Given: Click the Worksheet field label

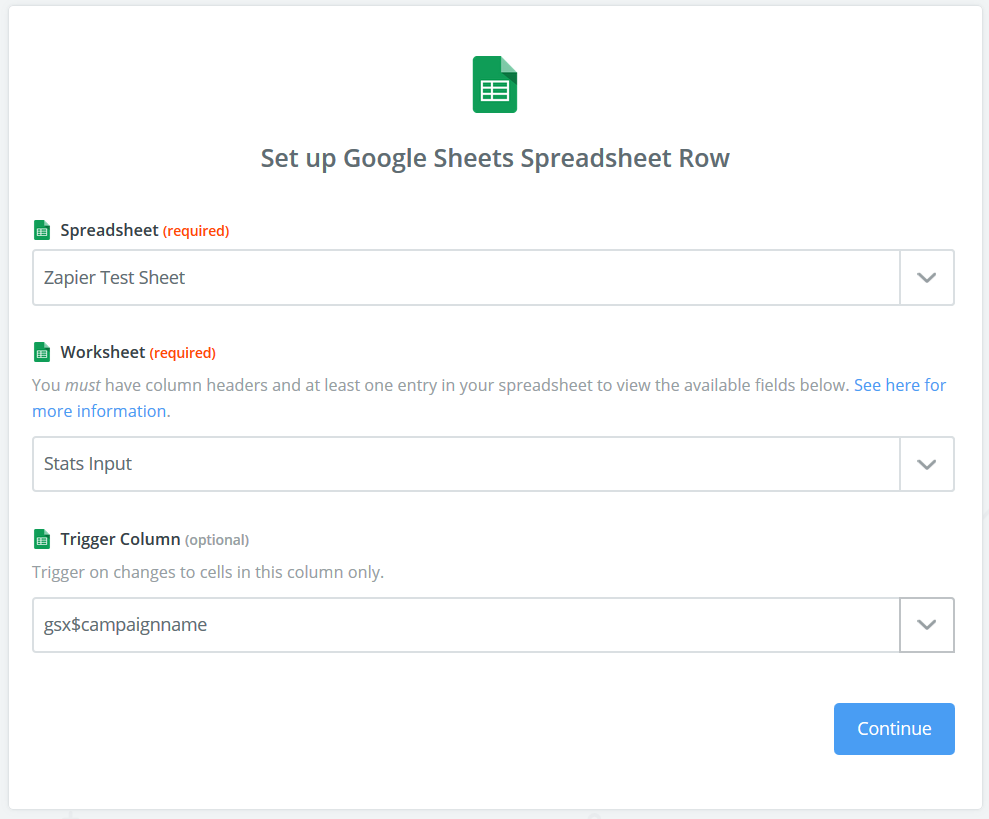Looking at the screenshot, I should coord(102,353).
